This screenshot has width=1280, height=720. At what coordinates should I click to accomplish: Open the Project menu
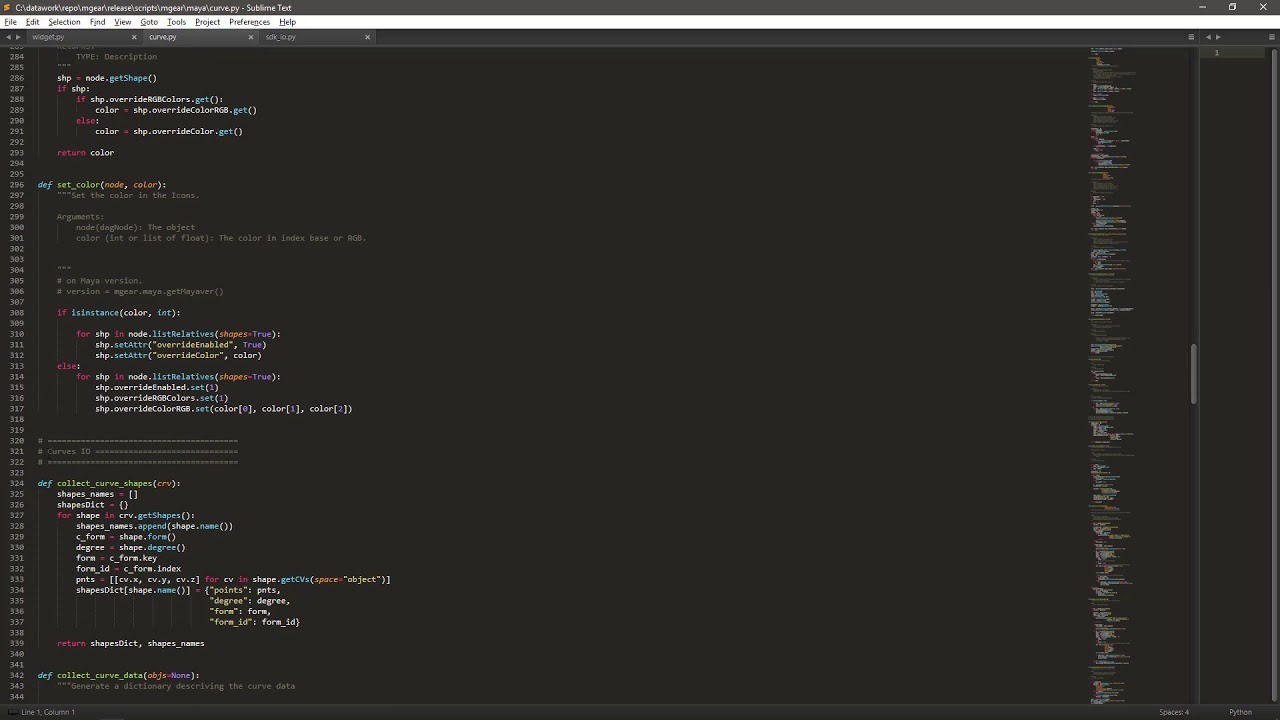click(x=208, y=22)
